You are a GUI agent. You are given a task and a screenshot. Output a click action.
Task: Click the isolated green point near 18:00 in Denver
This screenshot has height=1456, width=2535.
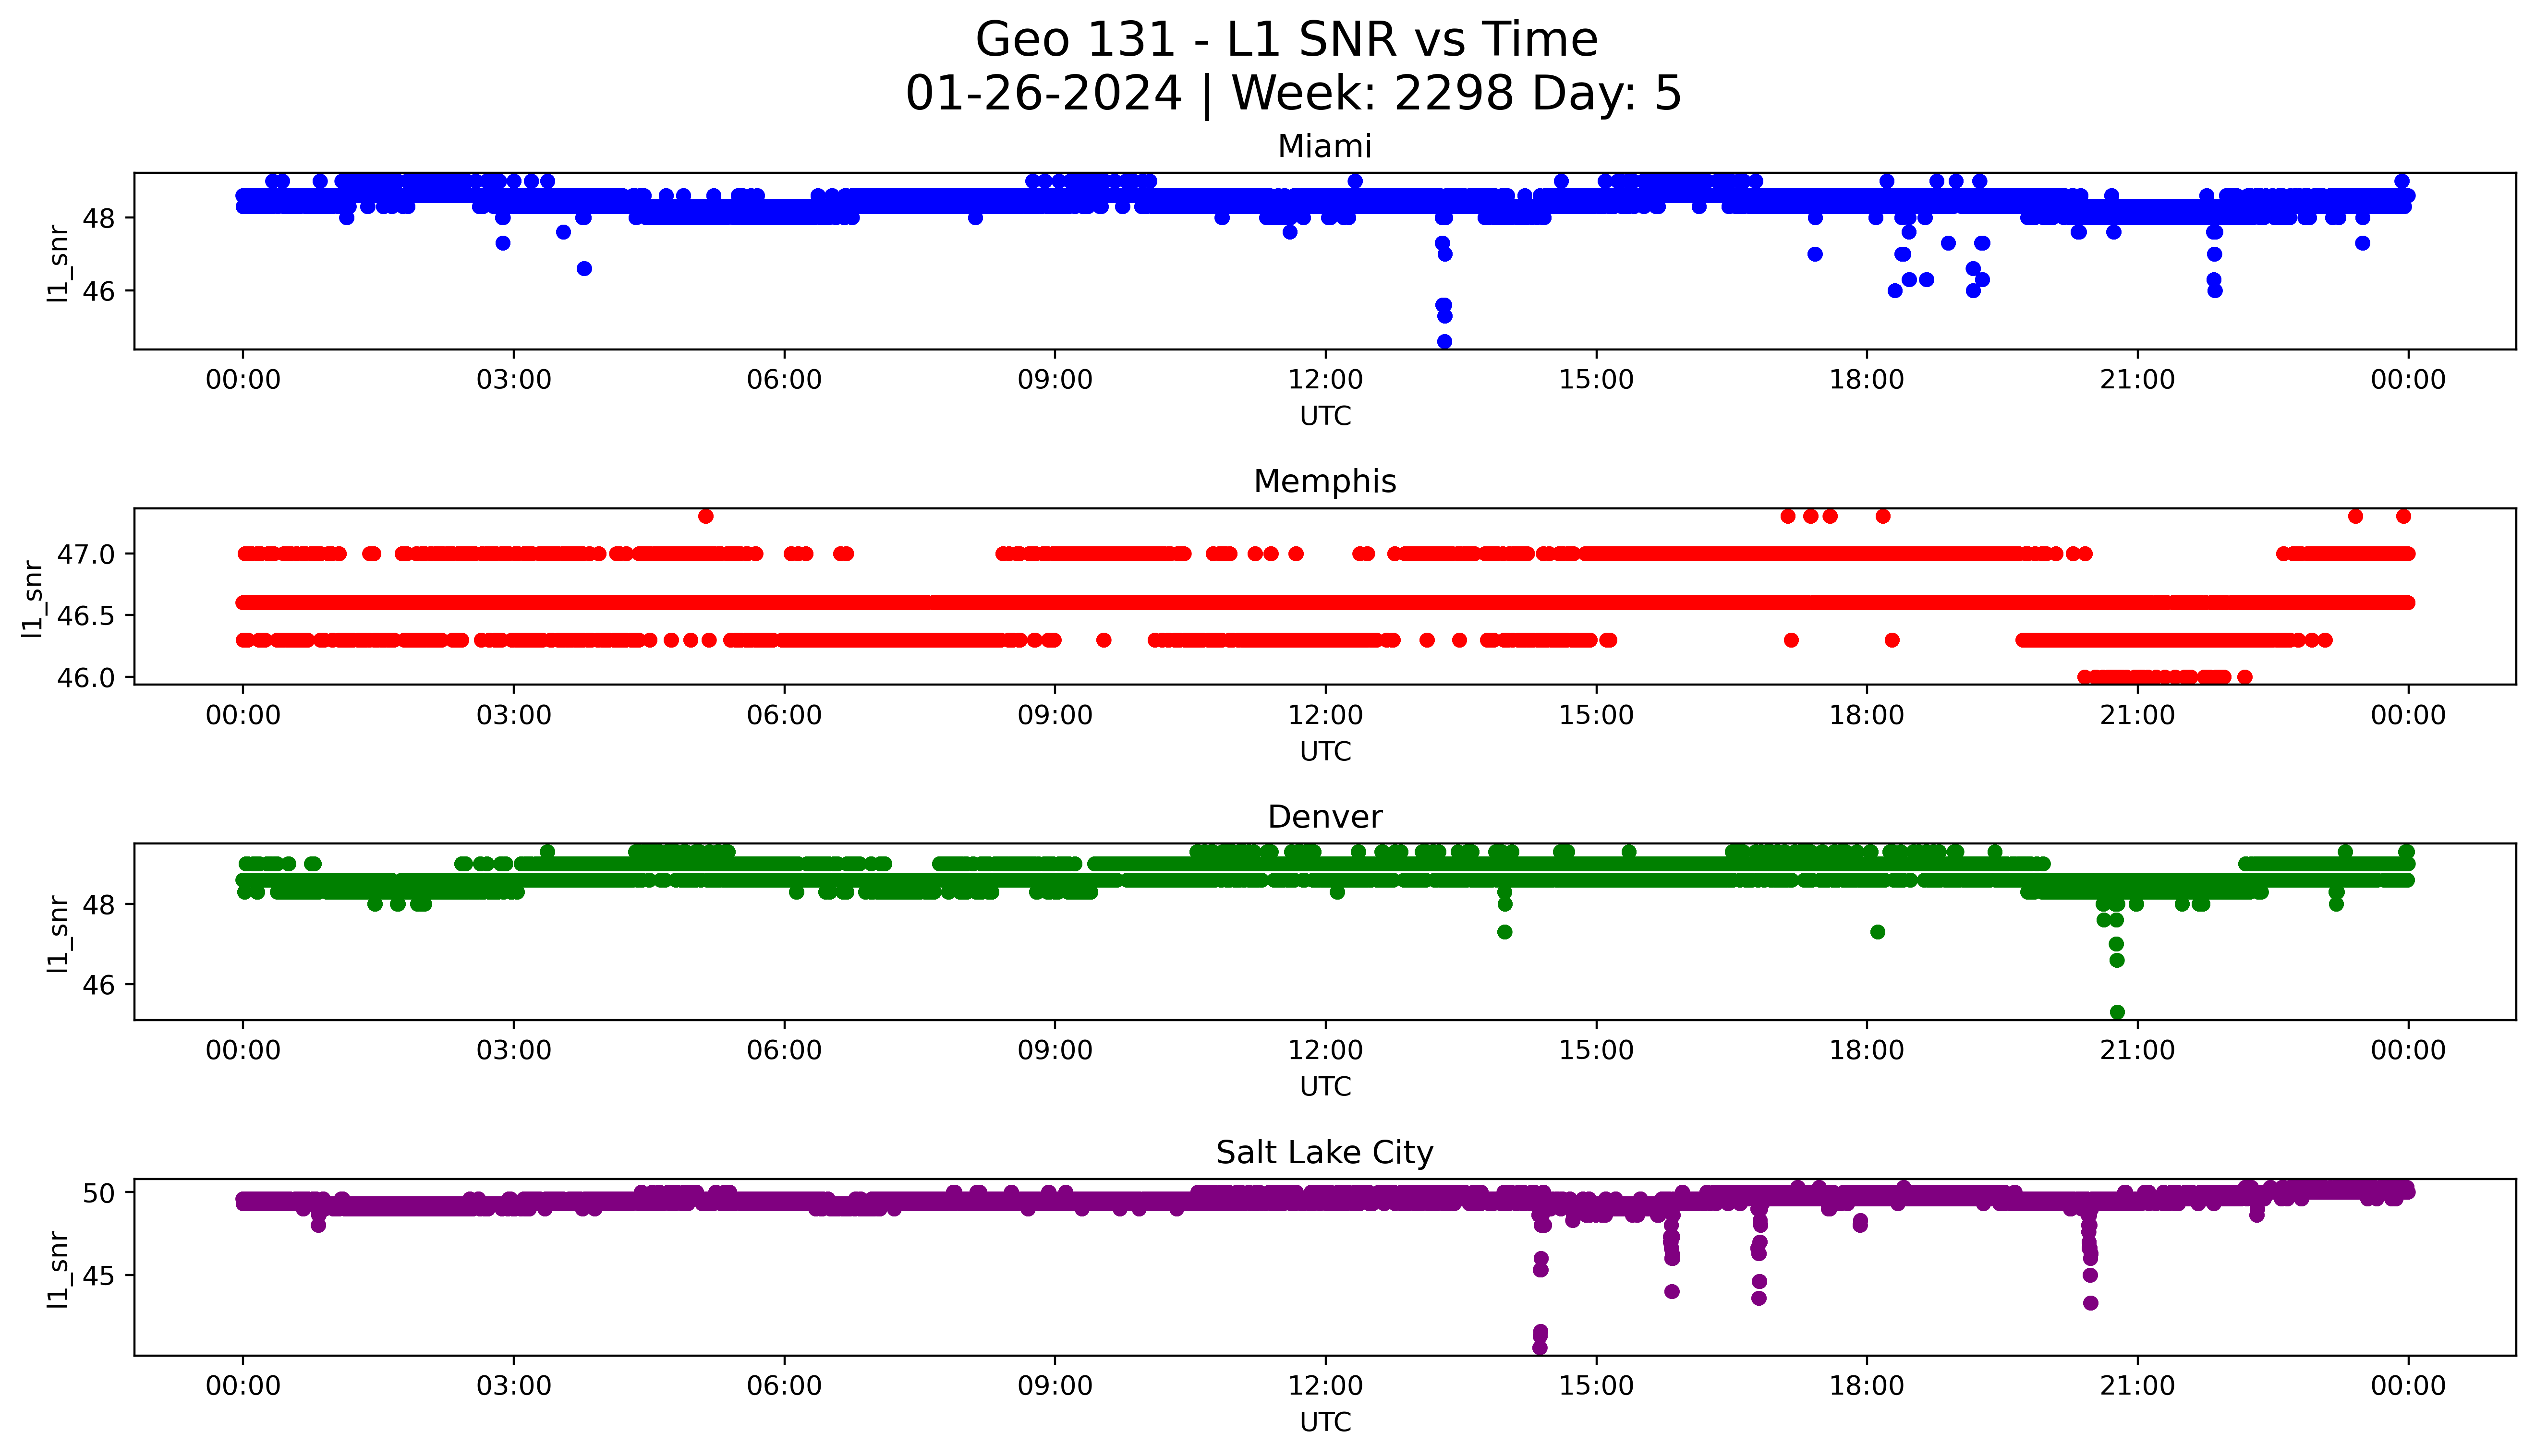(1877, 932)
